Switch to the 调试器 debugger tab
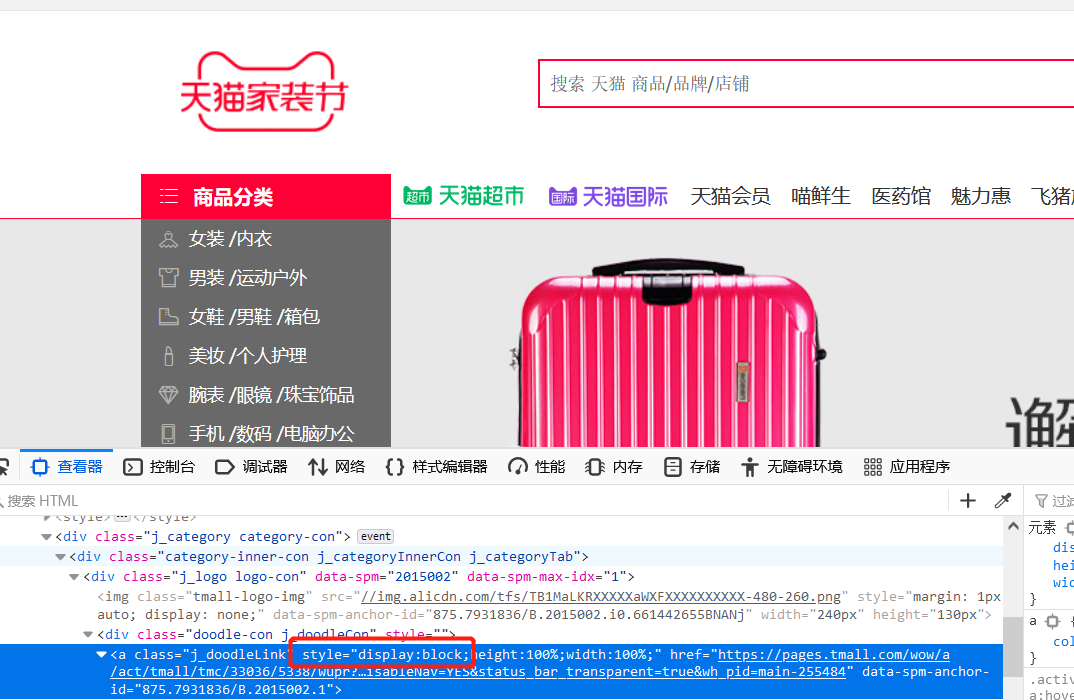The image size is (1074, 700). [x=251, y=467]
